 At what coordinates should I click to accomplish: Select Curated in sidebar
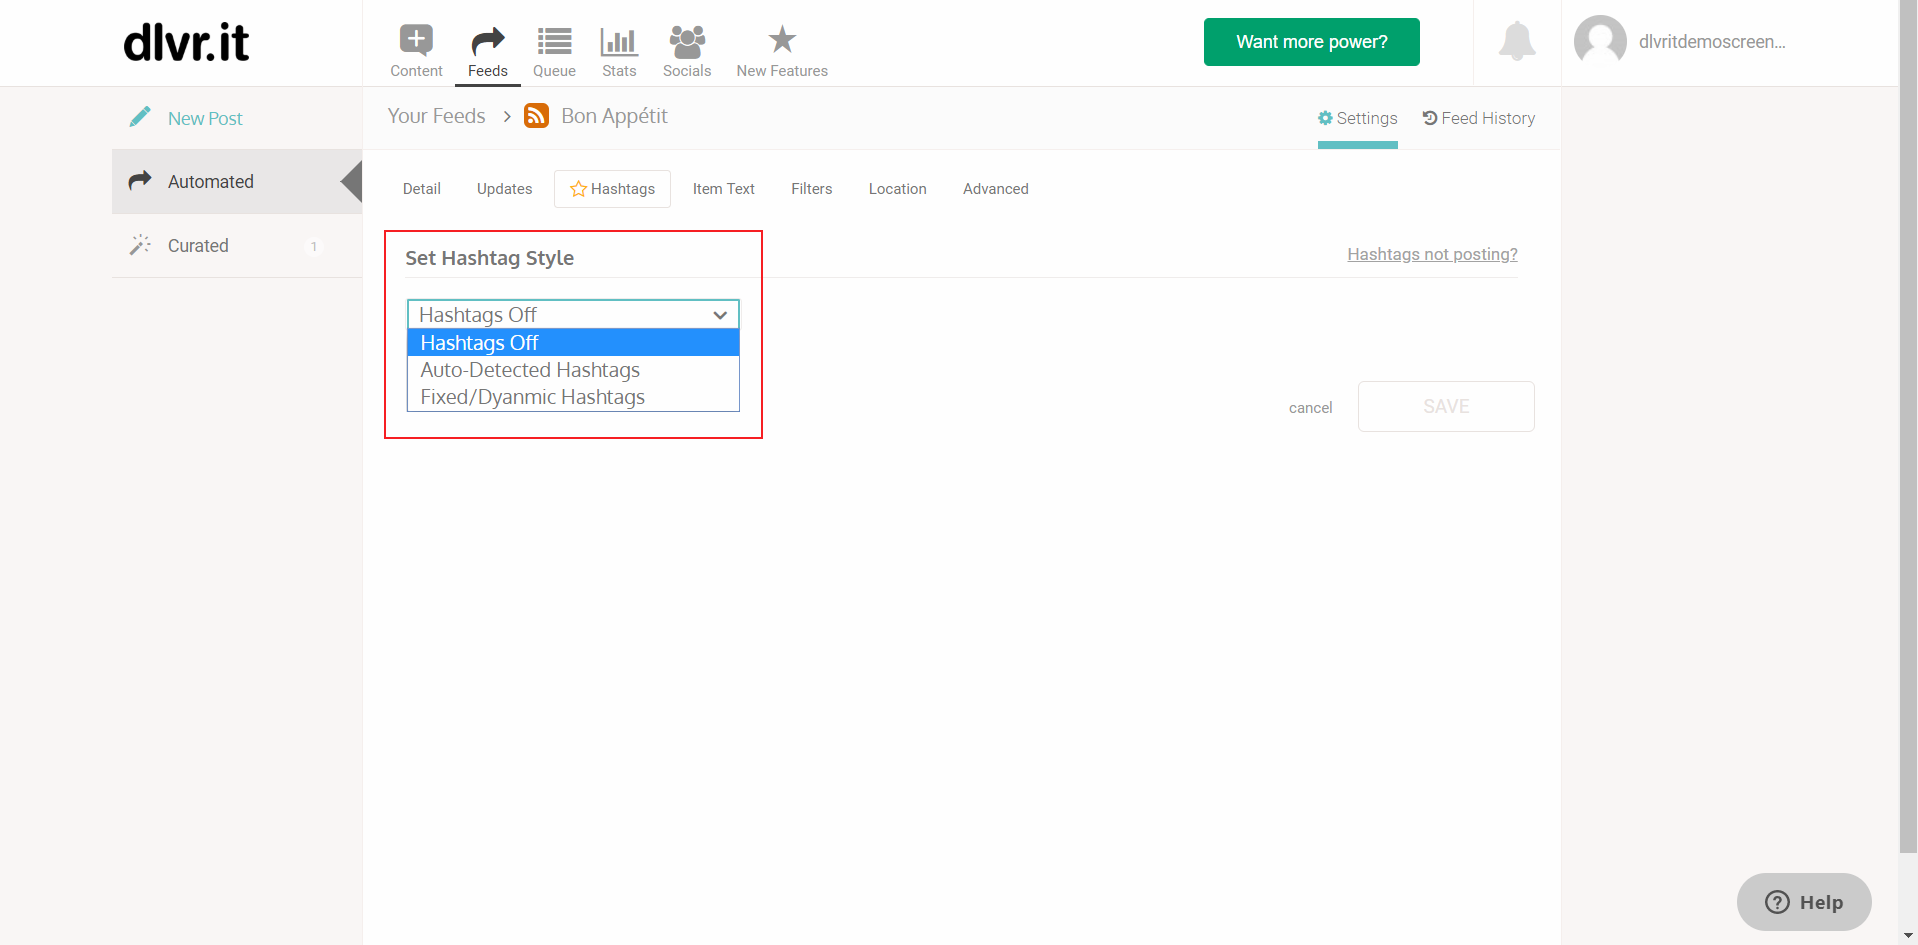(198, 245)
